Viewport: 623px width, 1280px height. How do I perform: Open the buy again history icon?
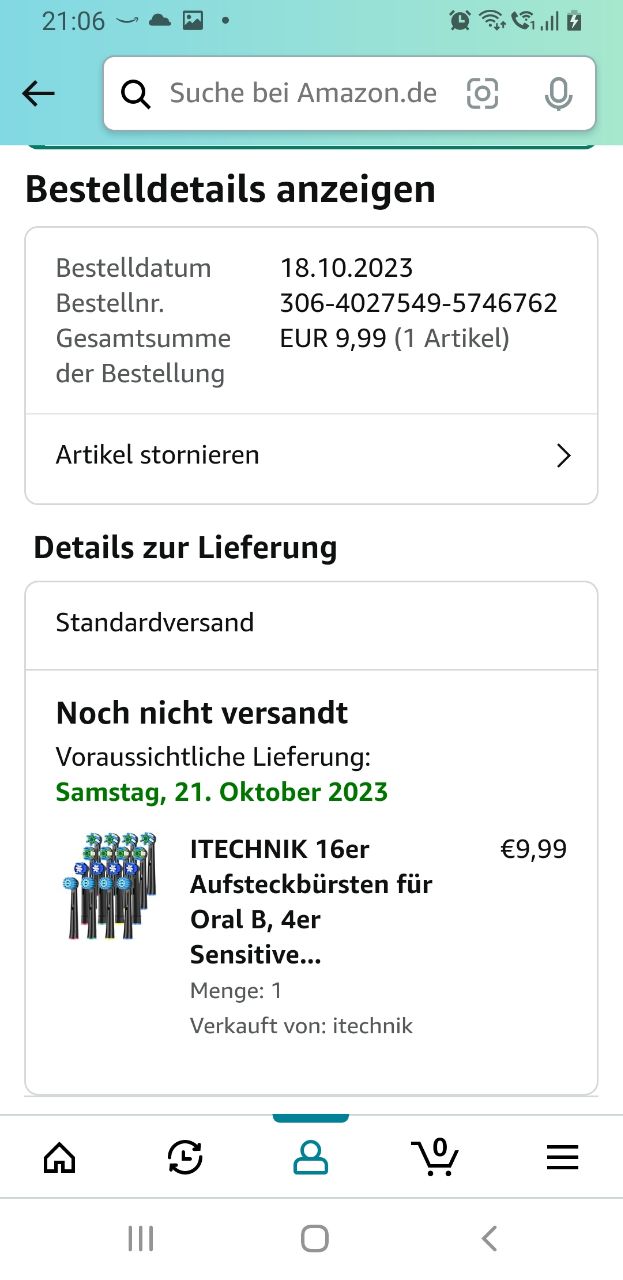(185, 1158)
